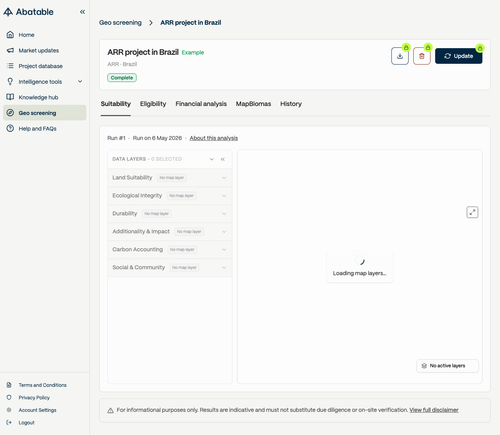Click the No active layers button

point(447,366)
